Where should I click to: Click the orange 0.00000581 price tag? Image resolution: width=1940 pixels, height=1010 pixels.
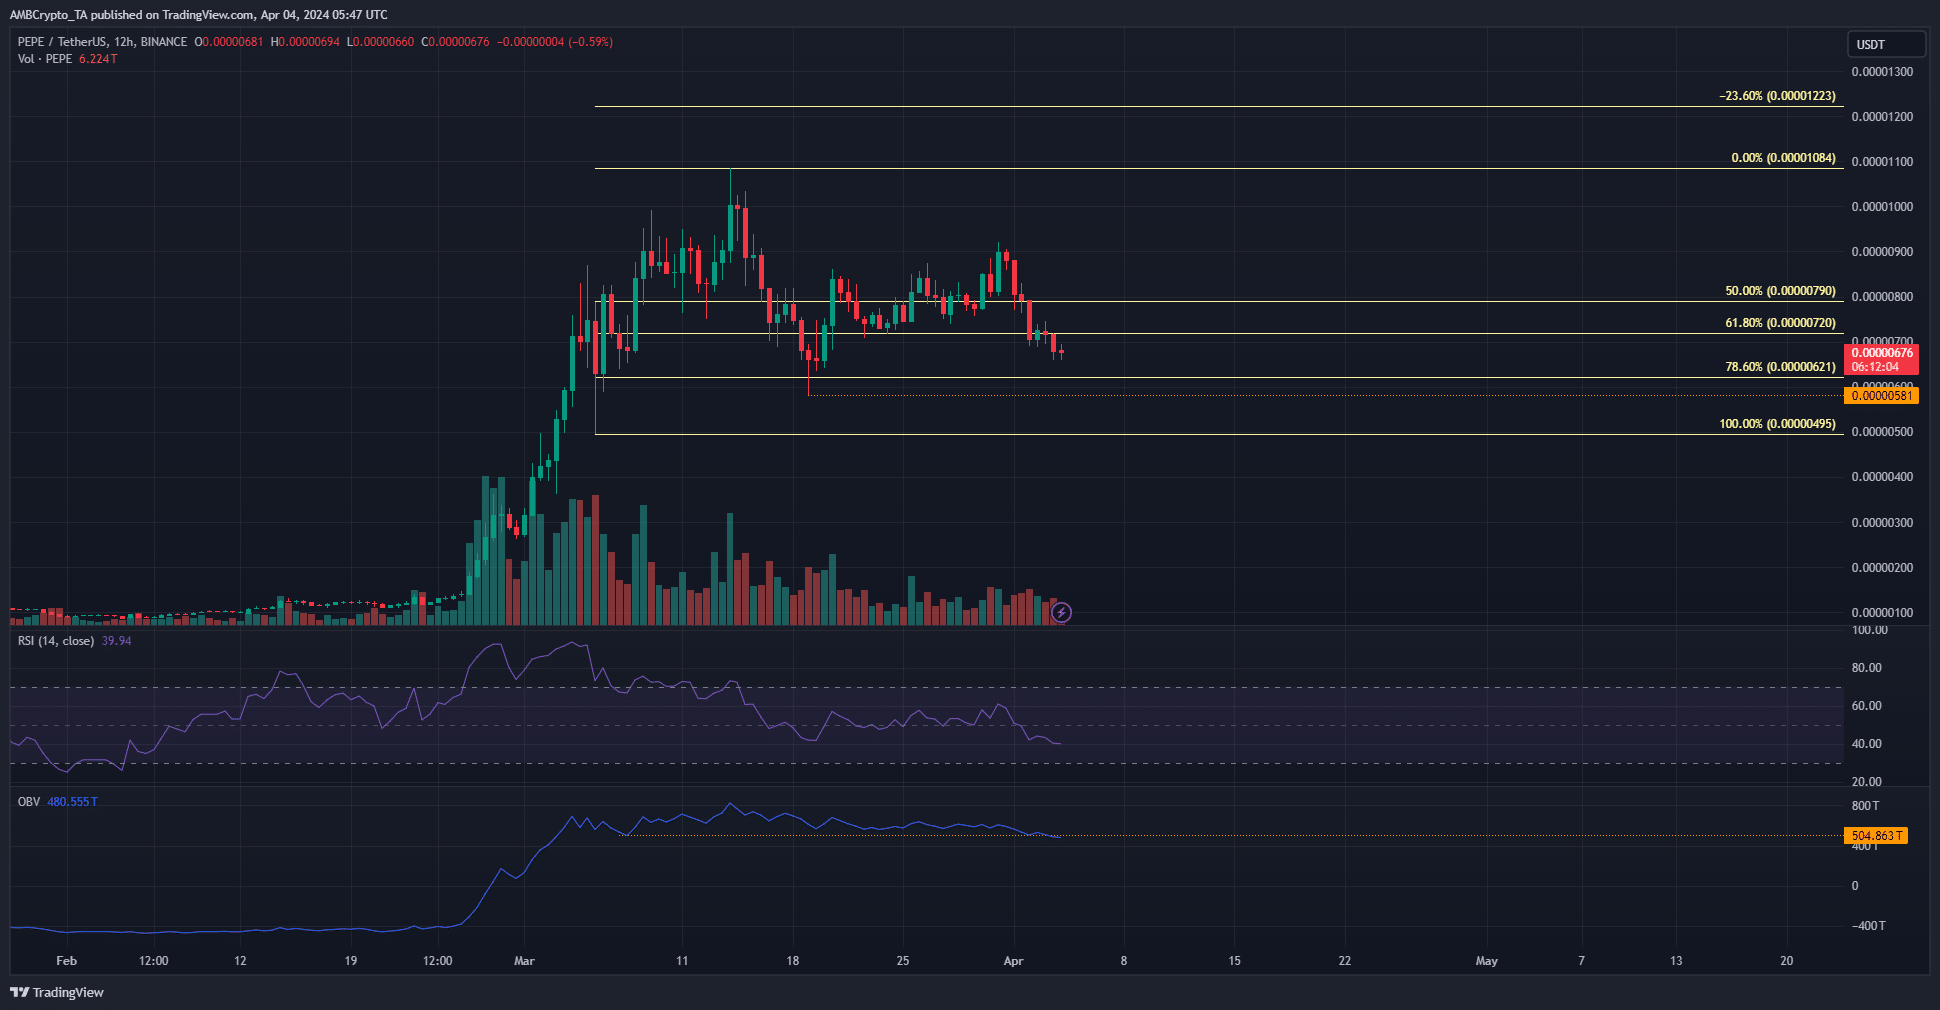[x=1881, y=396]
